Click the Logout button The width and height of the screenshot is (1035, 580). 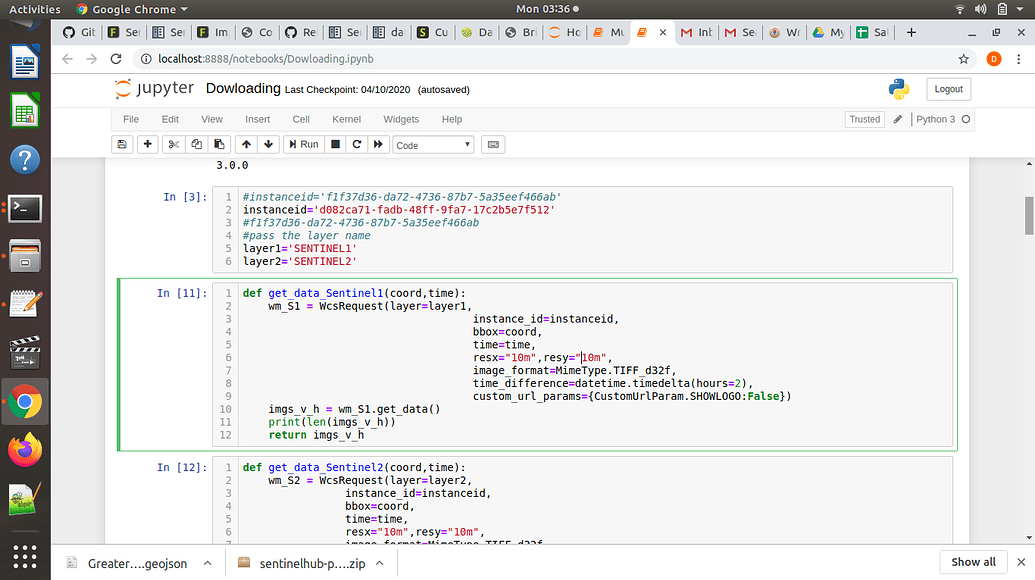948,89
